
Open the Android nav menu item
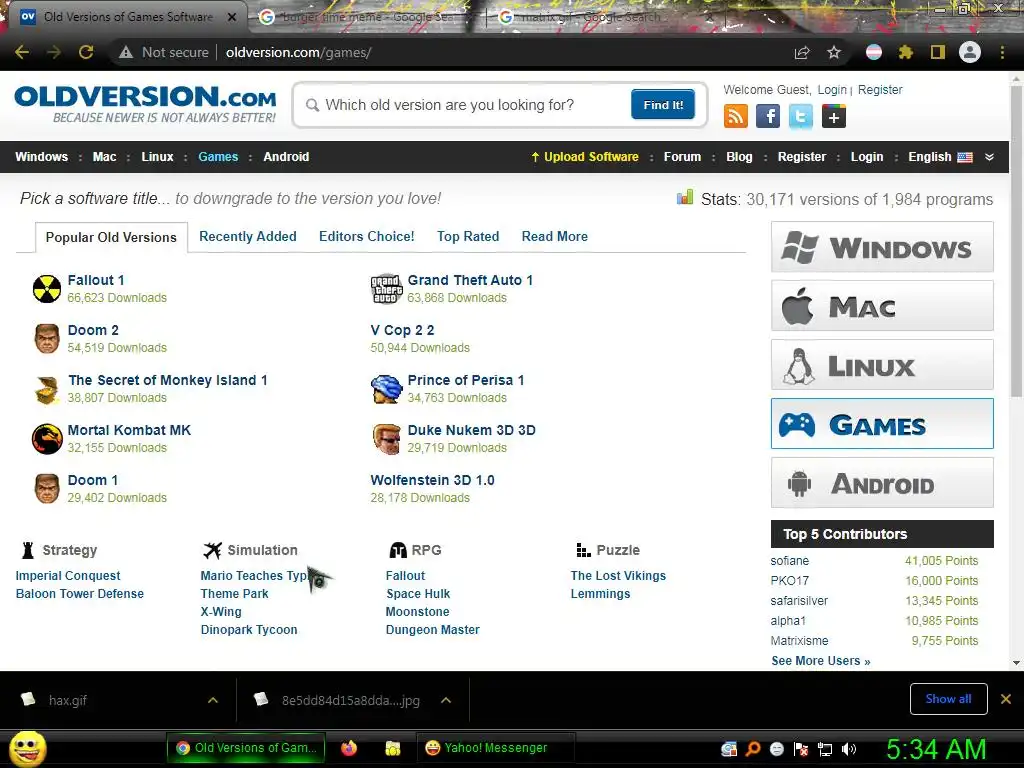pyautogui.click(x=286, y=157)
